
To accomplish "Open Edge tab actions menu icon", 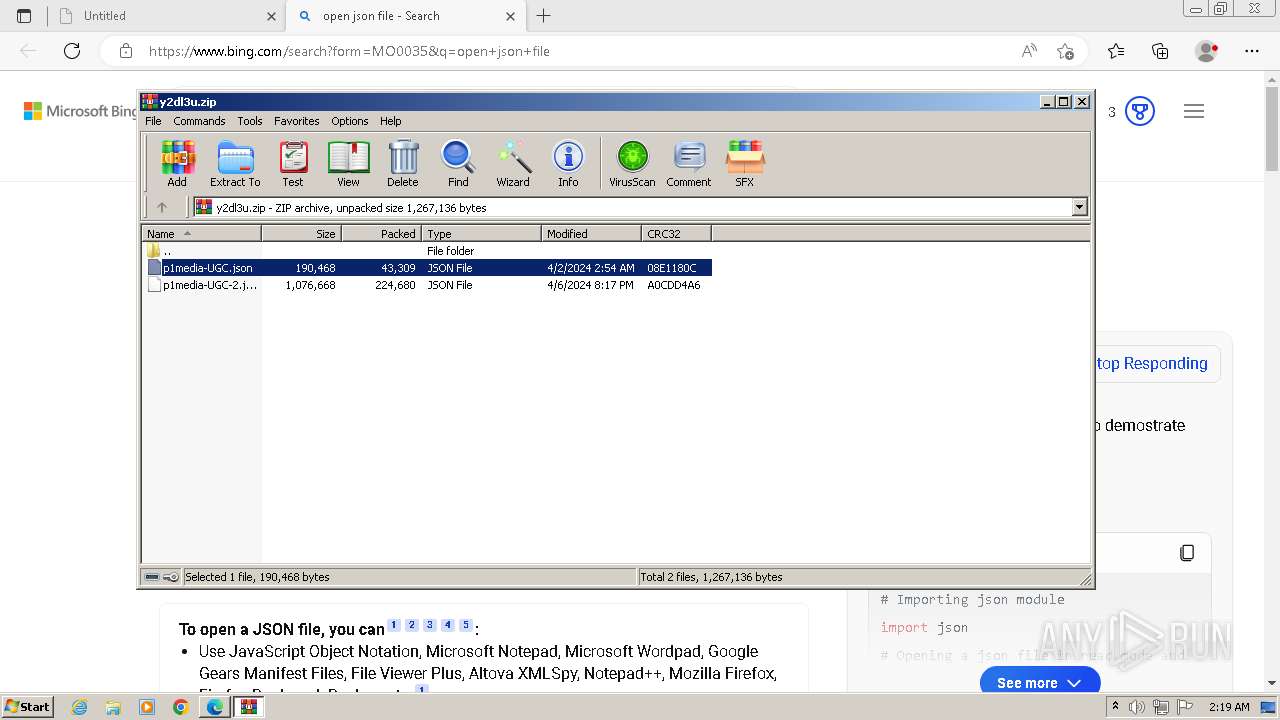I will coord(24,16).
